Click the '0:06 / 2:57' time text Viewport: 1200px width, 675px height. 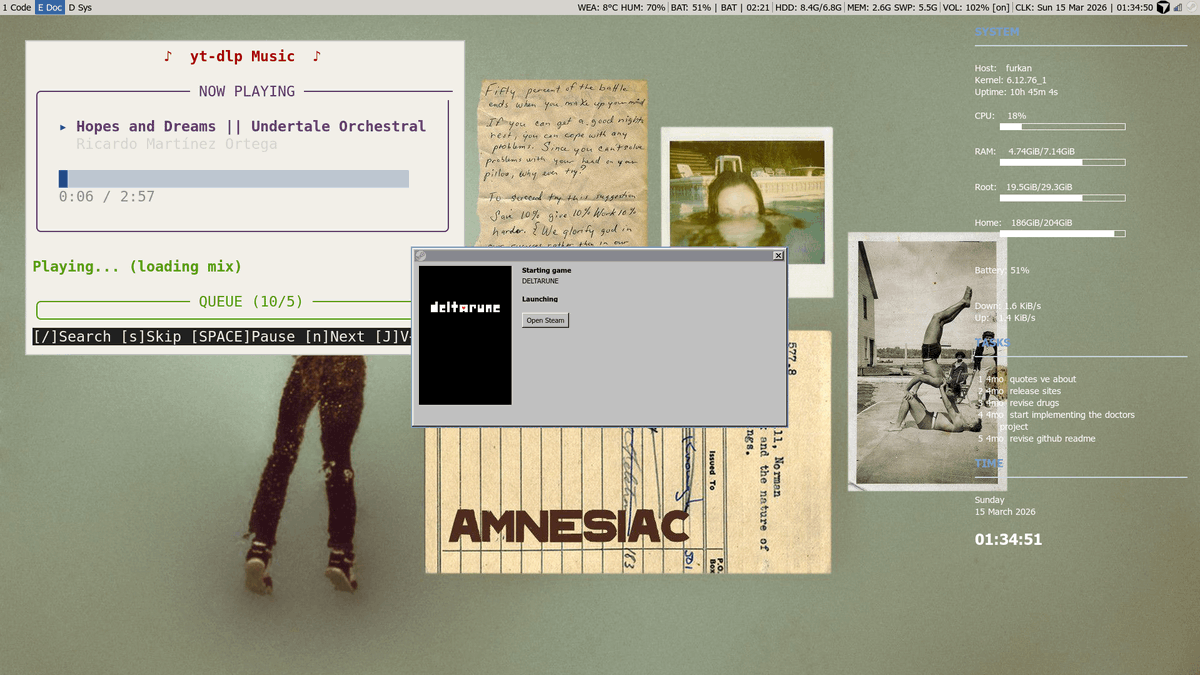(x=107, y=197)
